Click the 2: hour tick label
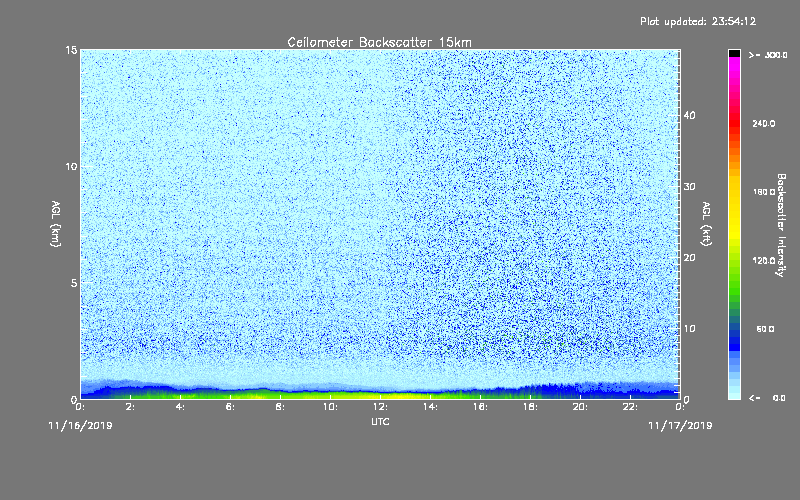 [x=130, y=407]
